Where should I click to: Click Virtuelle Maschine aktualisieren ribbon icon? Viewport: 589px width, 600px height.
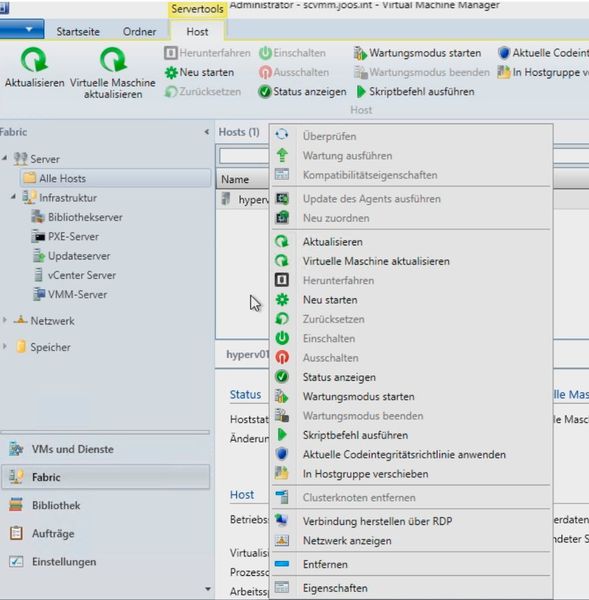113,59
